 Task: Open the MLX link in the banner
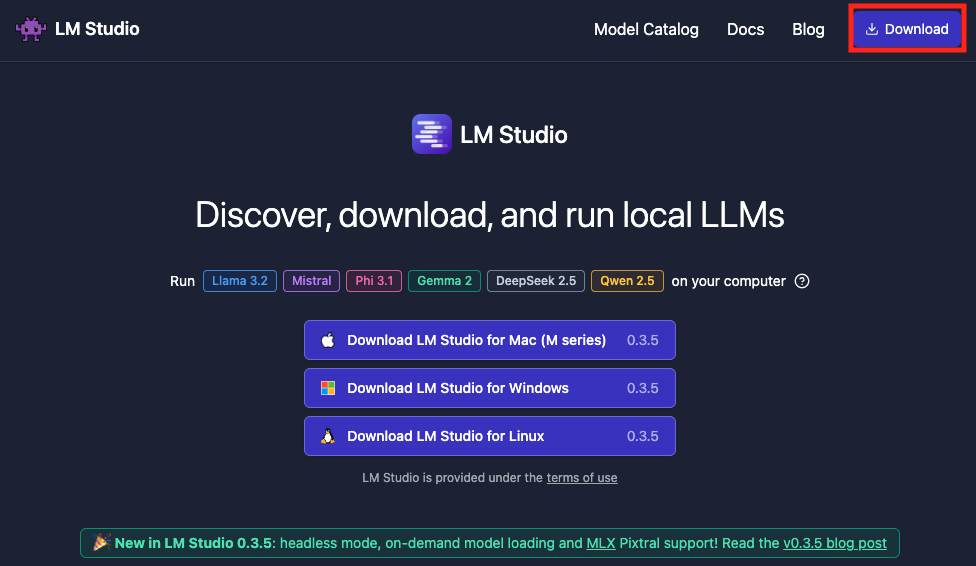click(x=601, y=543)
